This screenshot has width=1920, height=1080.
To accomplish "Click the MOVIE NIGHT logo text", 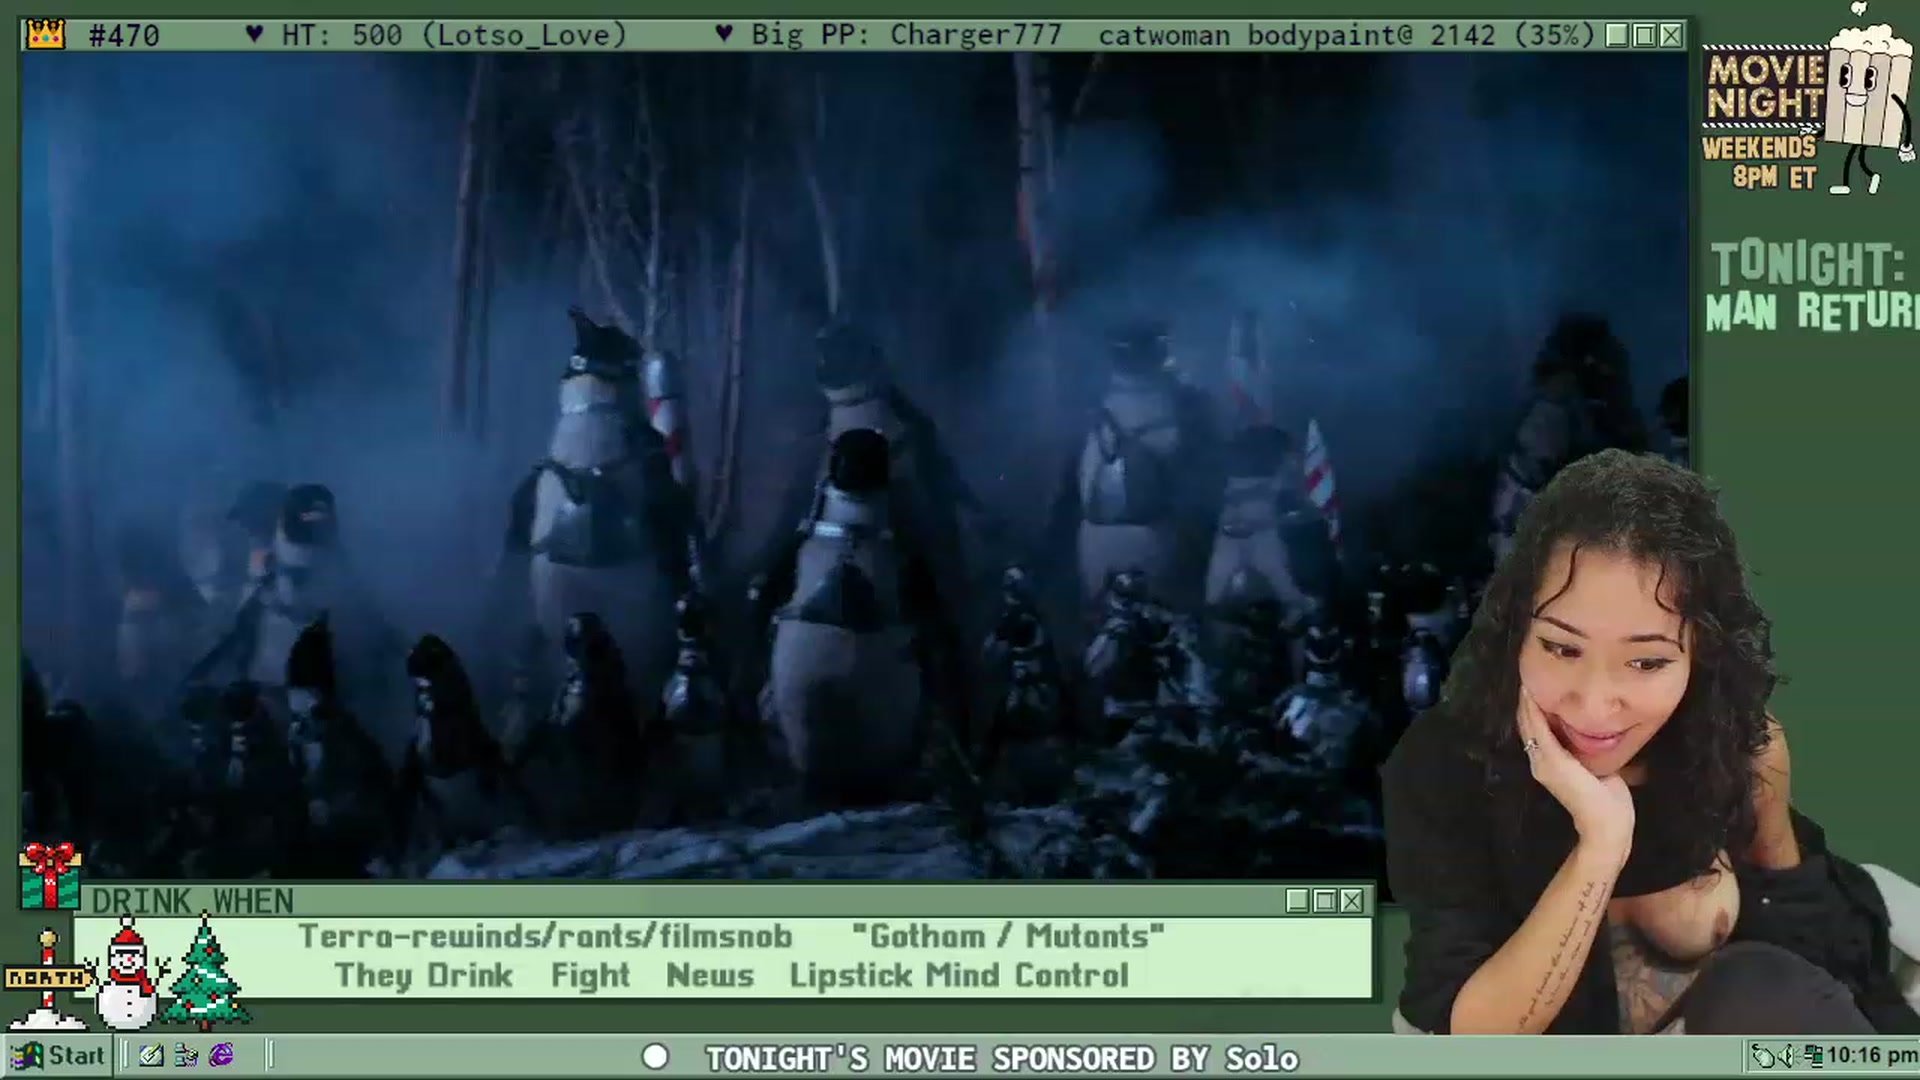I will (x=1764, y=86).
